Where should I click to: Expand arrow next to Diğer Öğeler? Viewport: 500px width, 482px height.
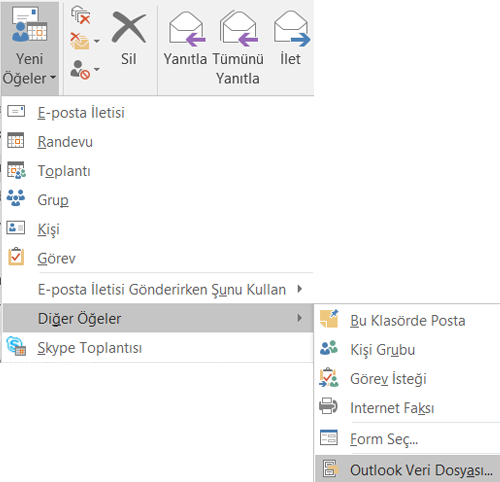click(x=300, y=318)
